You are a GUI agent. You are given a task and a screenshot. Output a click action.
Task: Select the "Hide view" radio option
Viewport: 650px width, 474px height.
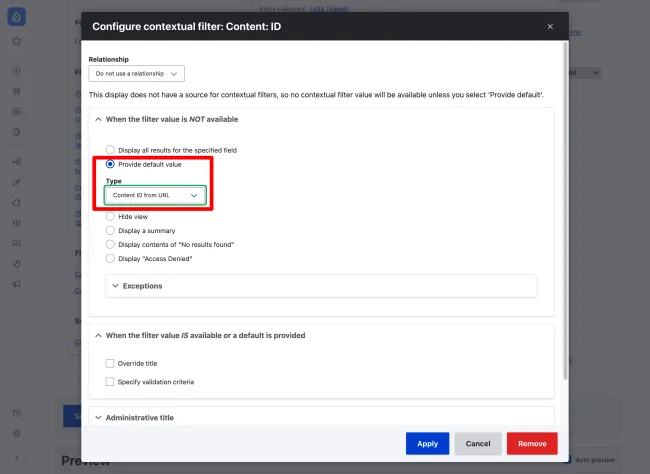click(111, 216)
